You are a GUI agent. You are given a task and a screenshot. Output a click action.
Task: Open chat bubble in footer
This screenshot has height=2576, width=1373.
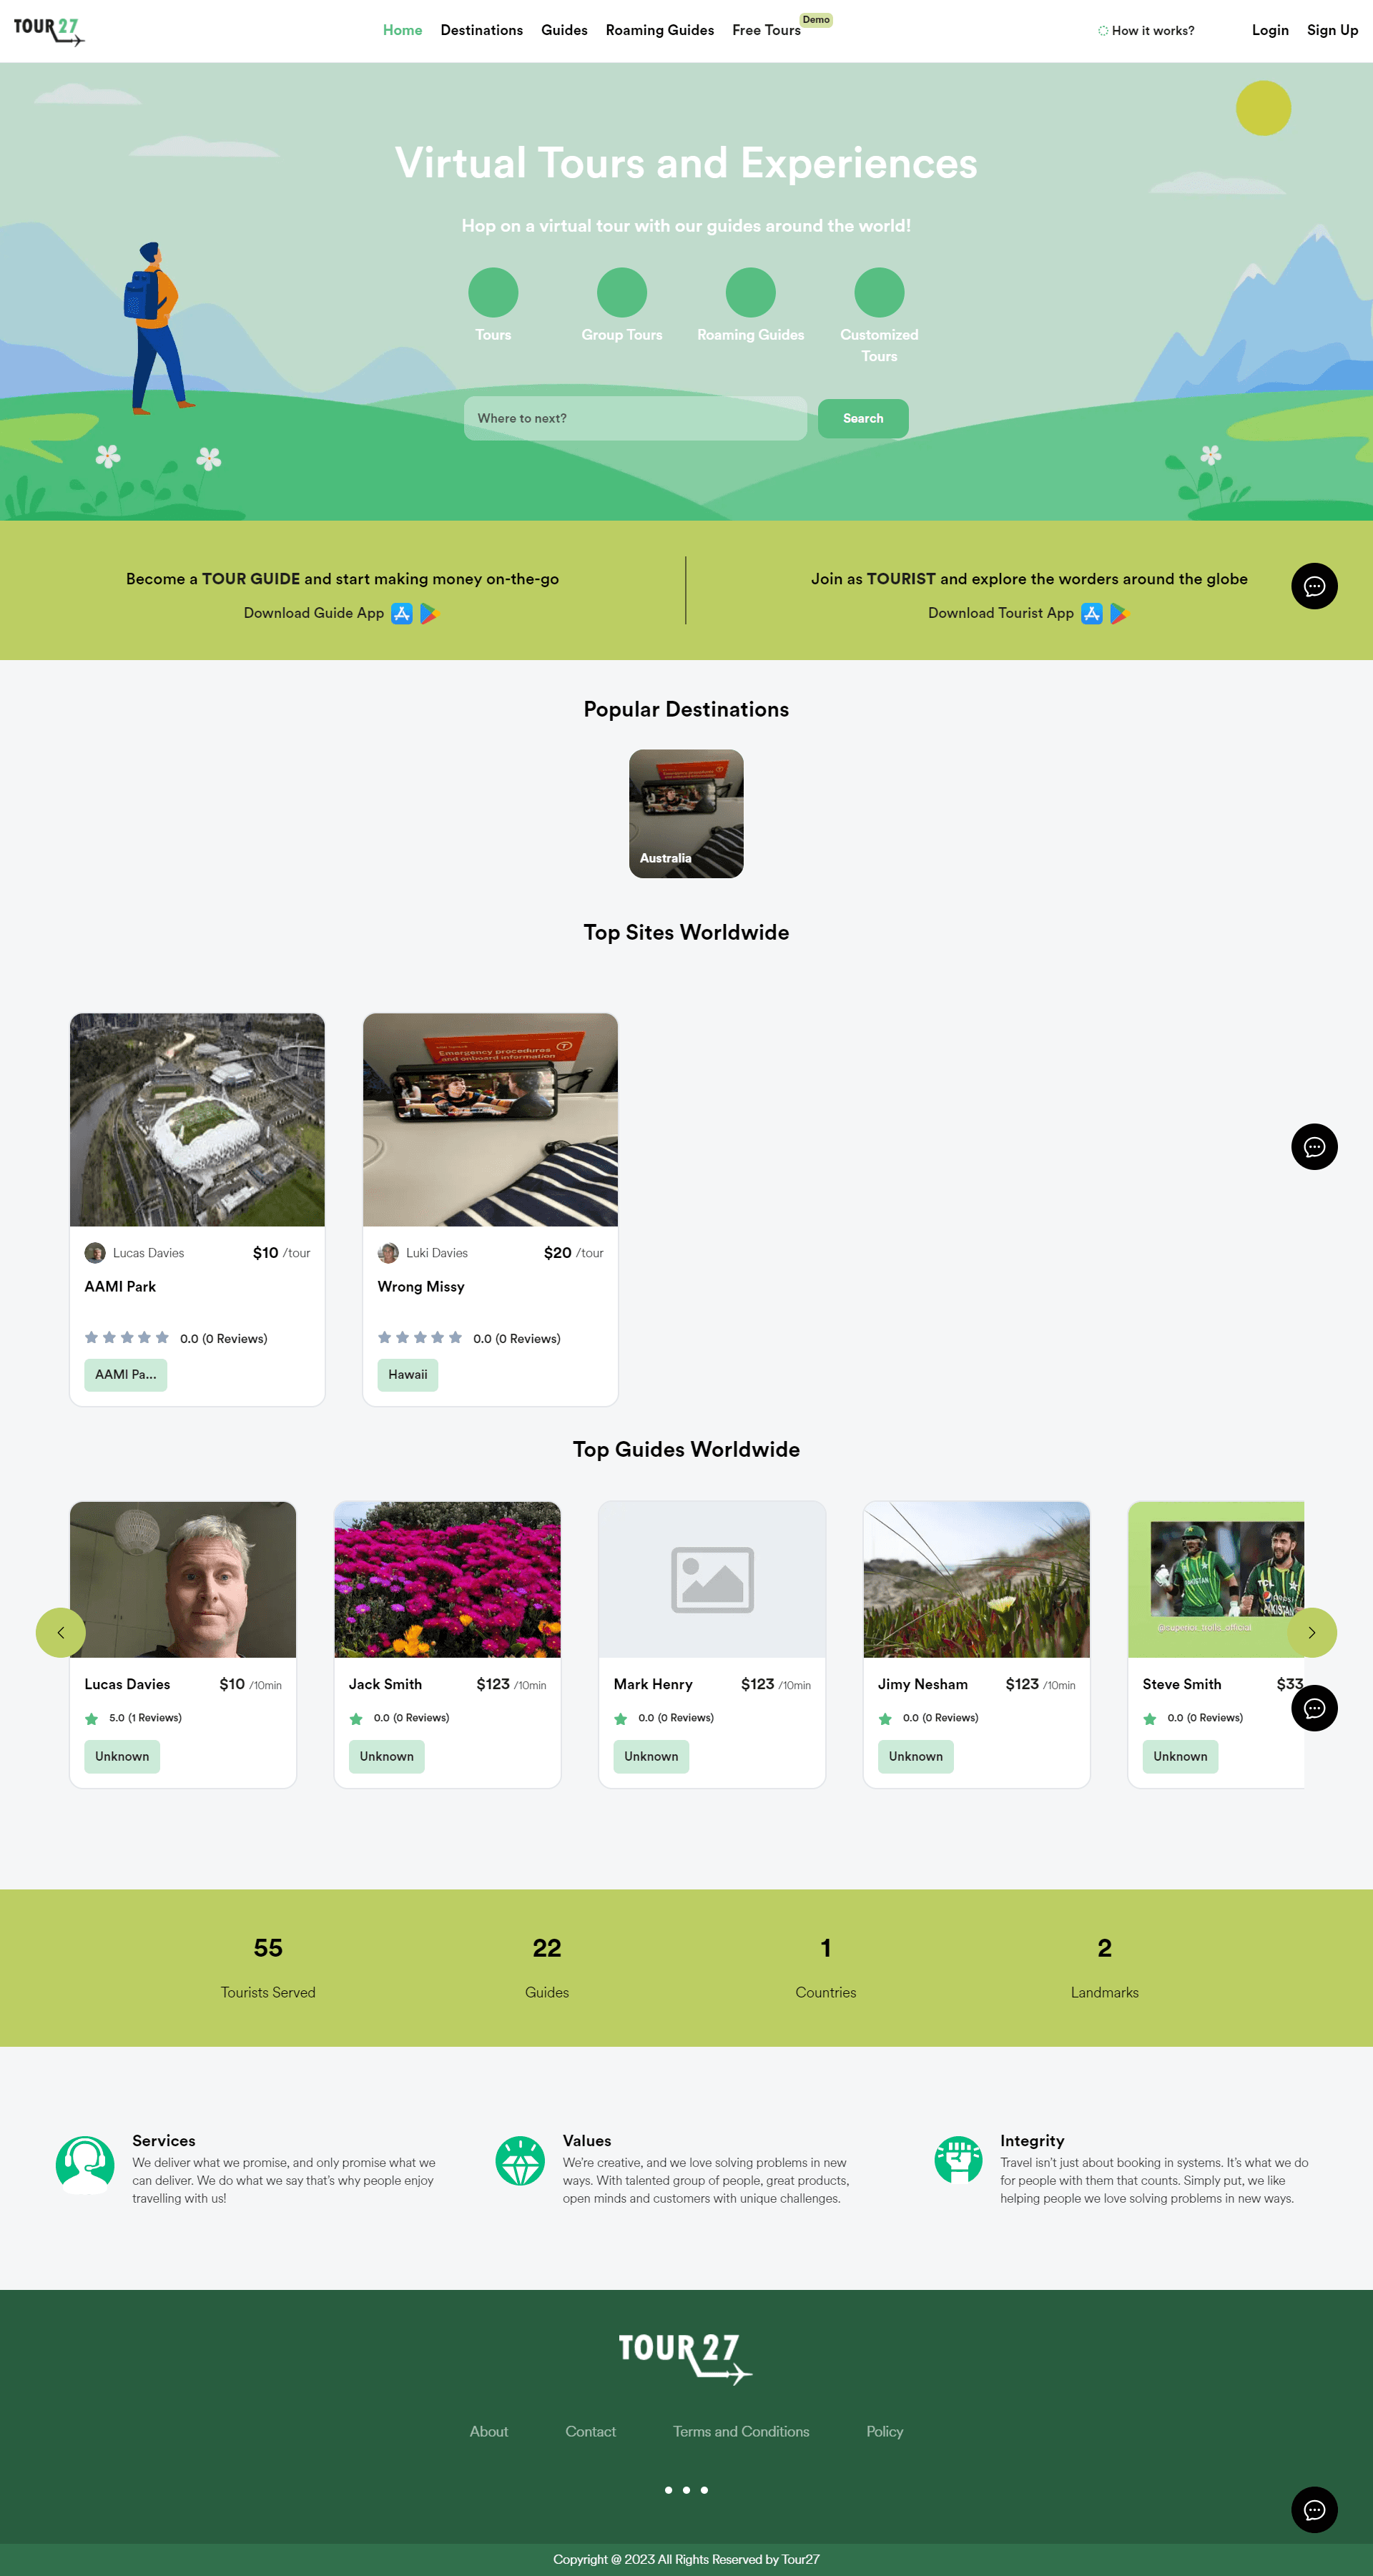pyautogui.click(x=1314, y=2509)
